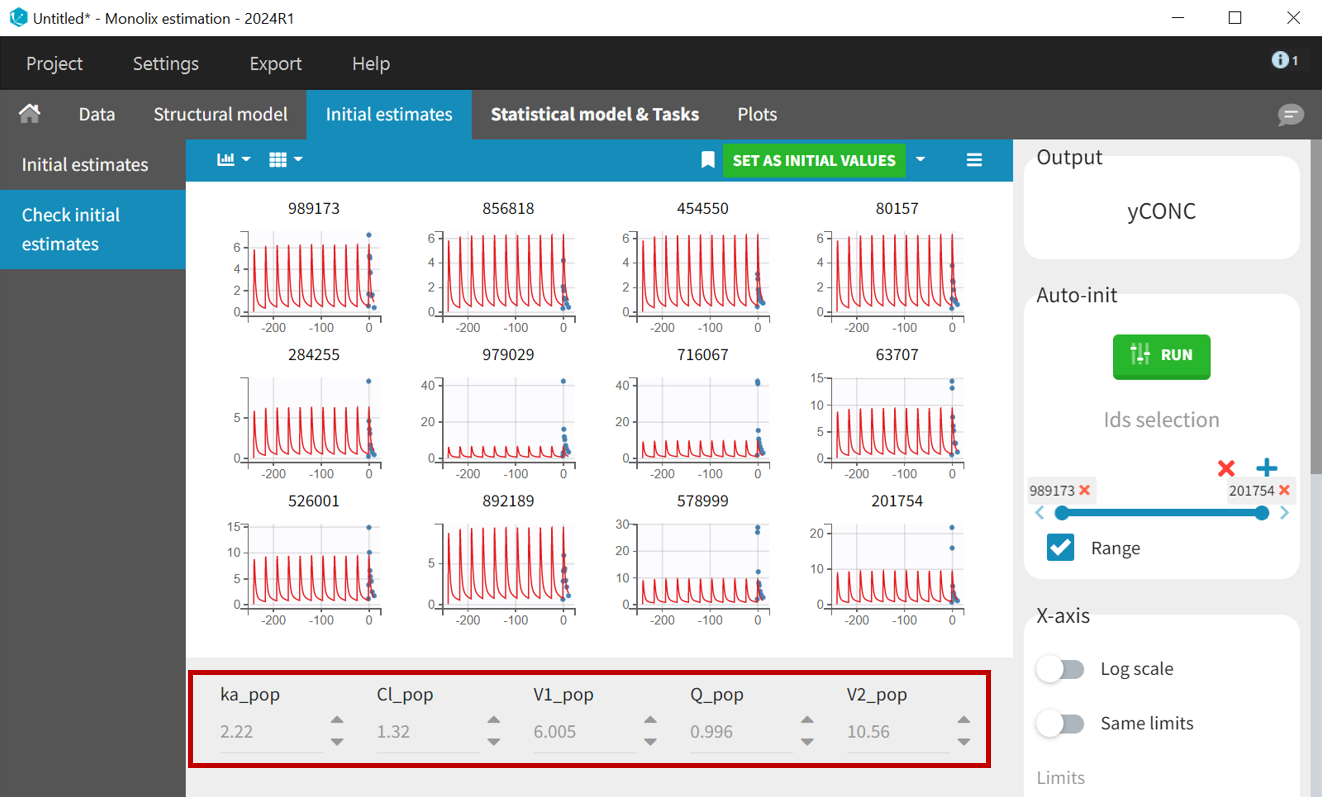Open the Settings menu
This screenshot has width=1322, height=797.
(165, 63)
